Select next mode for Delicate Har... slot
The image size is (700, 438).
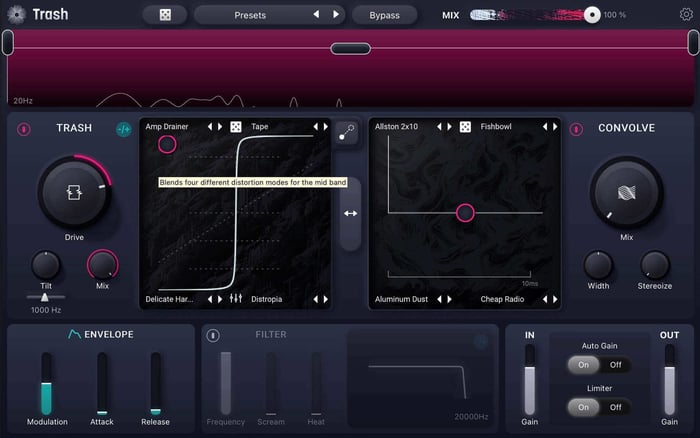(220, 299)
